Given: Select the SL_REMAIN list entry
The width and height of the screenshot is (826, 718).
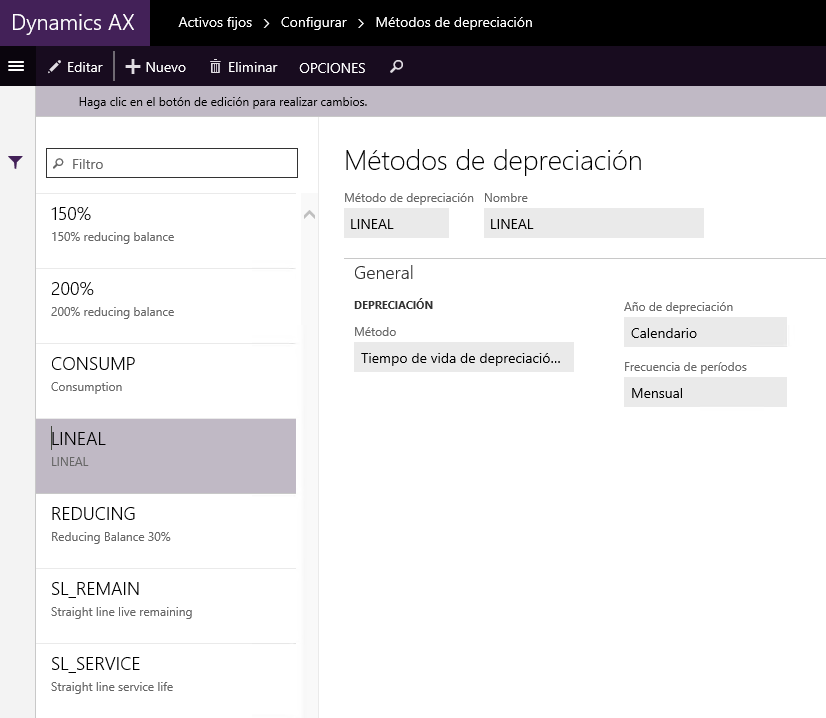Looking at the screenshot, I should point(165,606).
